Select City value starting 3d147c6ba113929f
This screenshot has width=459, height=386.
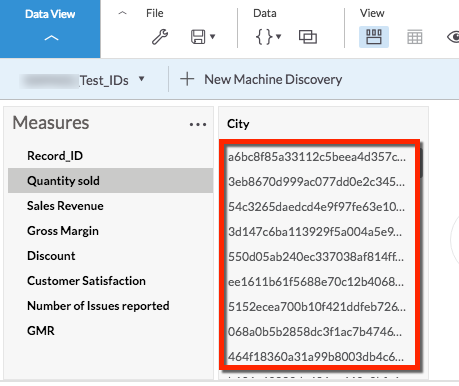coord(315,232)
